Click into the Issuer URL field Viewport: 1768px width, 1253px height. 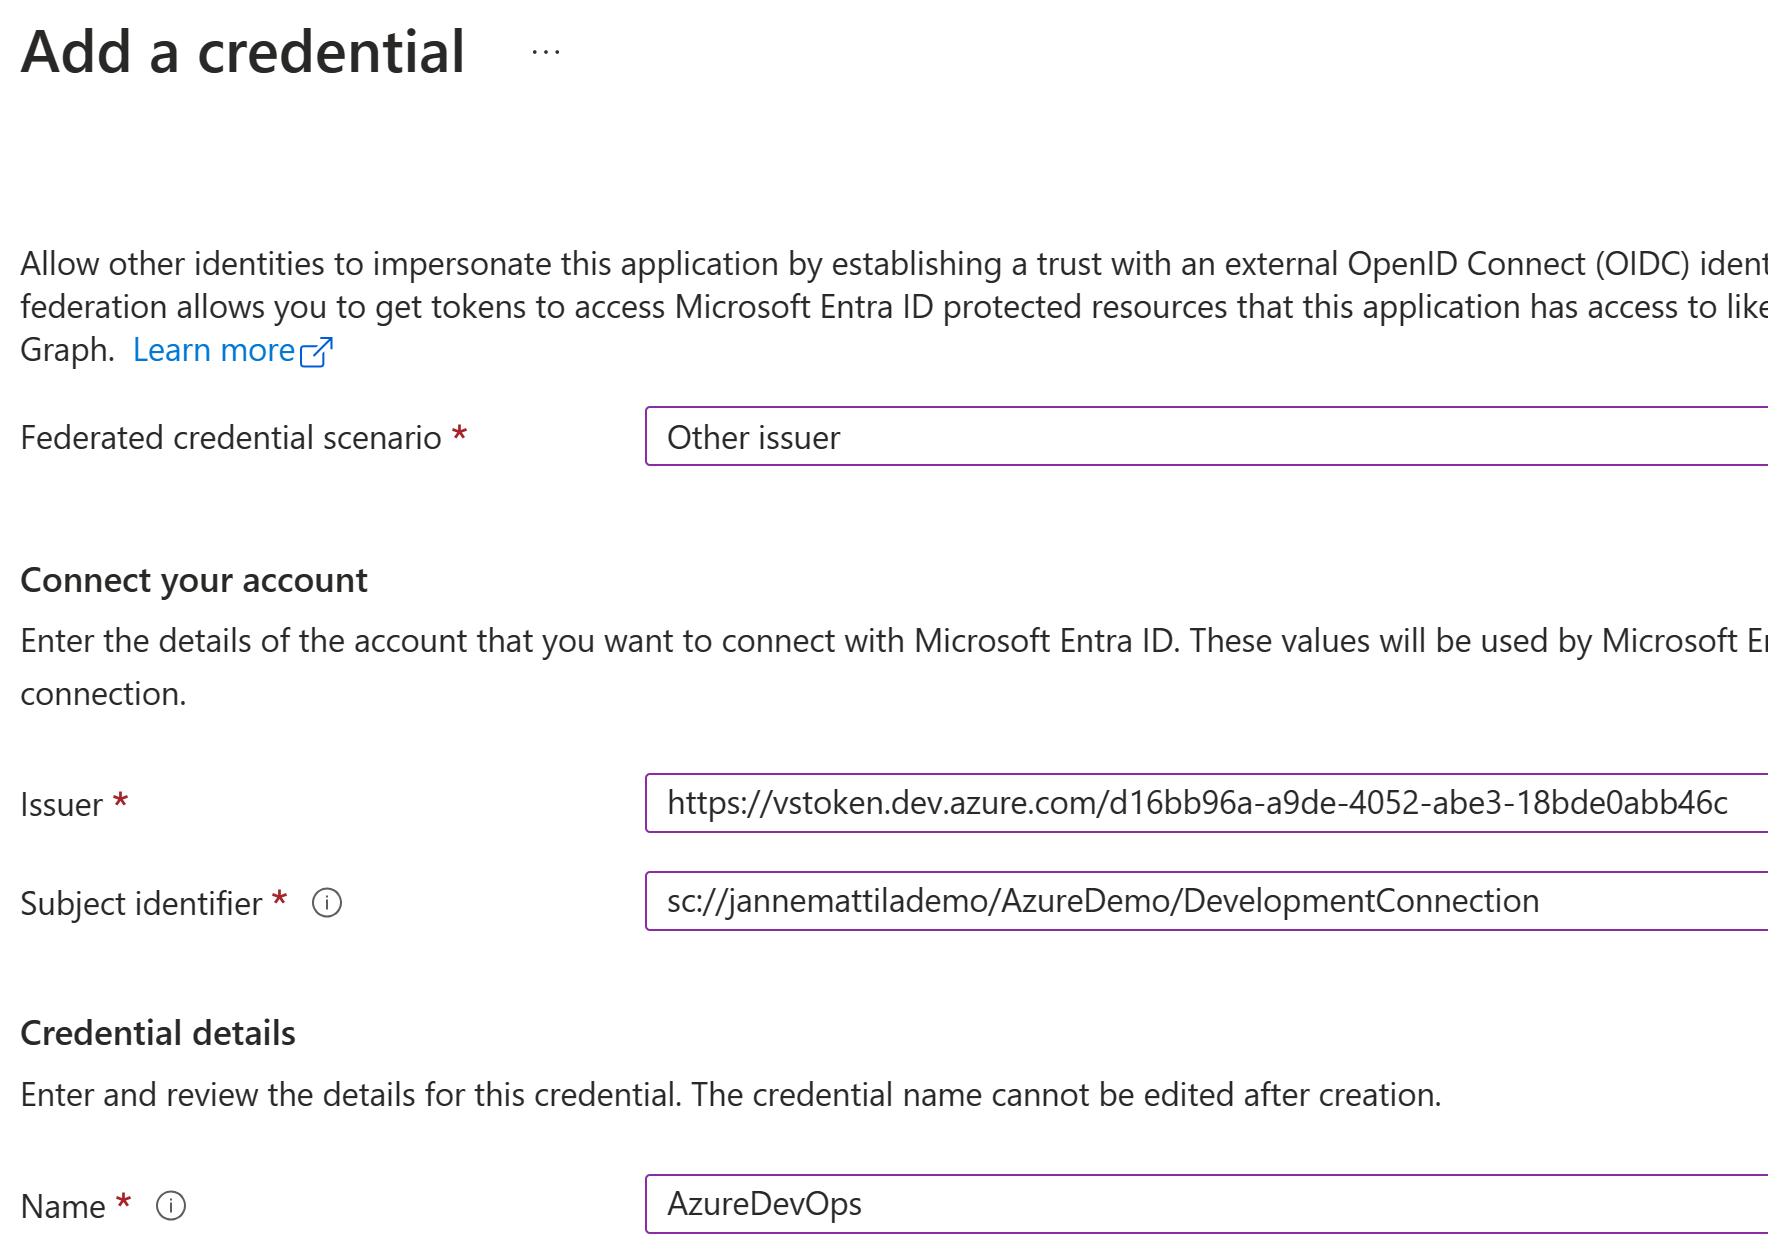click(x=1206, y=803)
